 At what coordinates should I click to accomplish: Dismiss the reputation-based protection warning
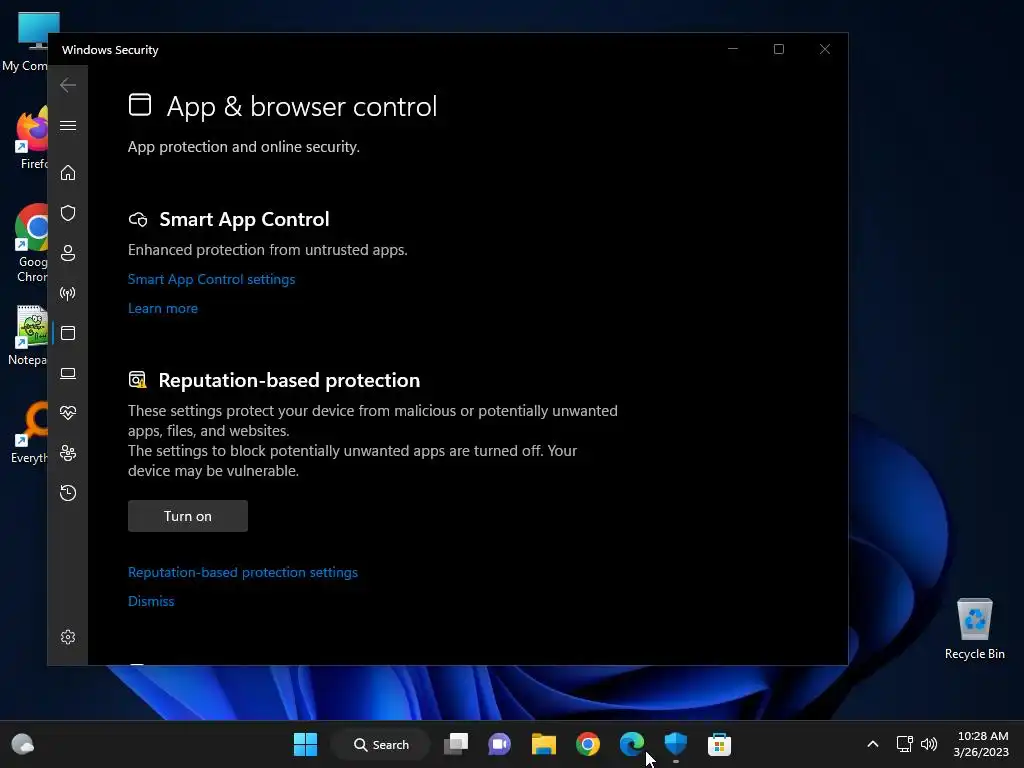tap(151, 601)
